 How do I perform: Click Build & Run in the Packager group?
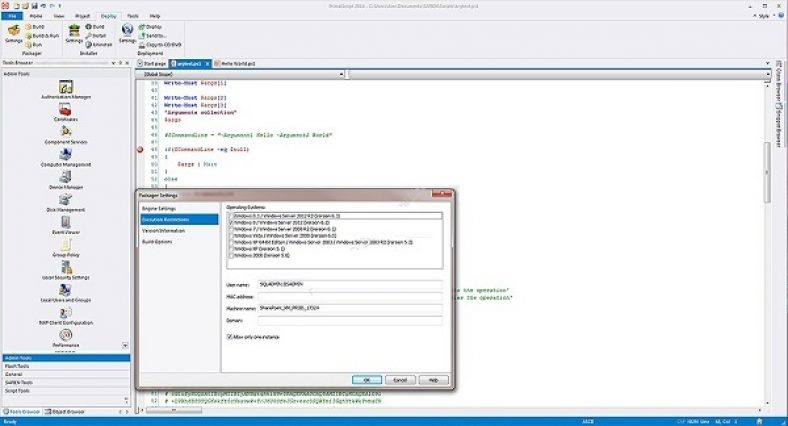(x=42, y=36)
